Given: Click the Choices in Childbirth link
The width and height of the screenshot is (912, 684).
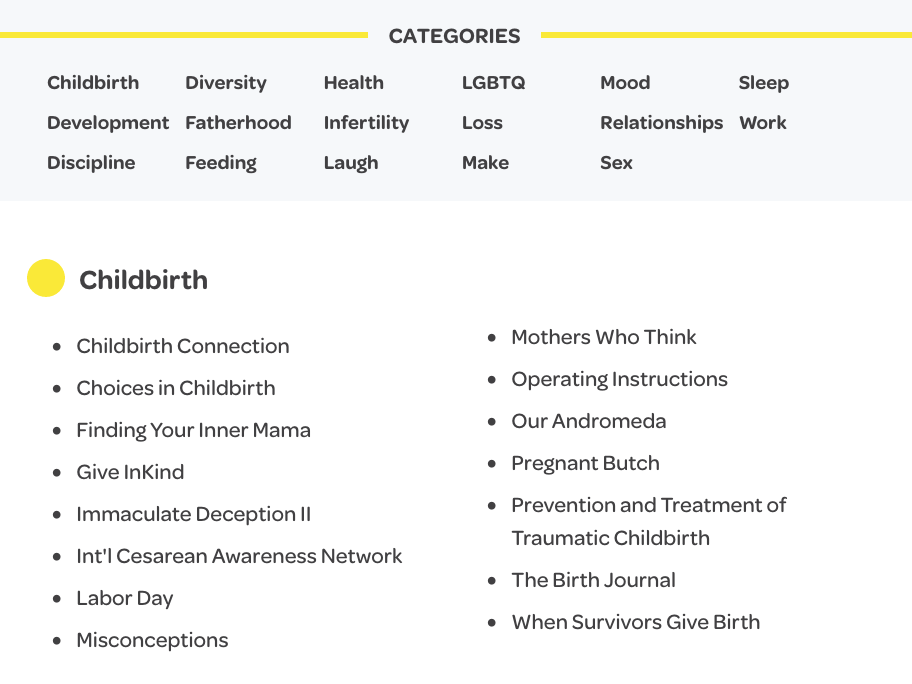Looking at the screenshot, I should tap(176, 388).
